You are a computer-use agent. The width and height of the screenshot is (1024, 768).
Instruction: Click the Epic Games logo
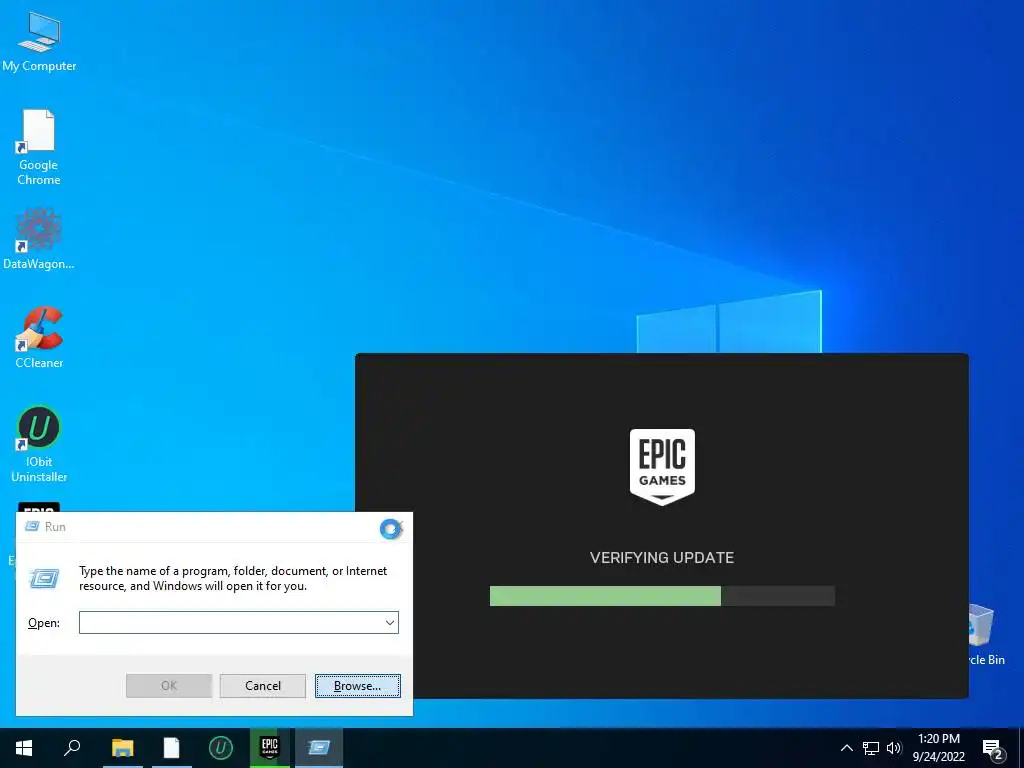pyautogui.click(x=662, y=467)
